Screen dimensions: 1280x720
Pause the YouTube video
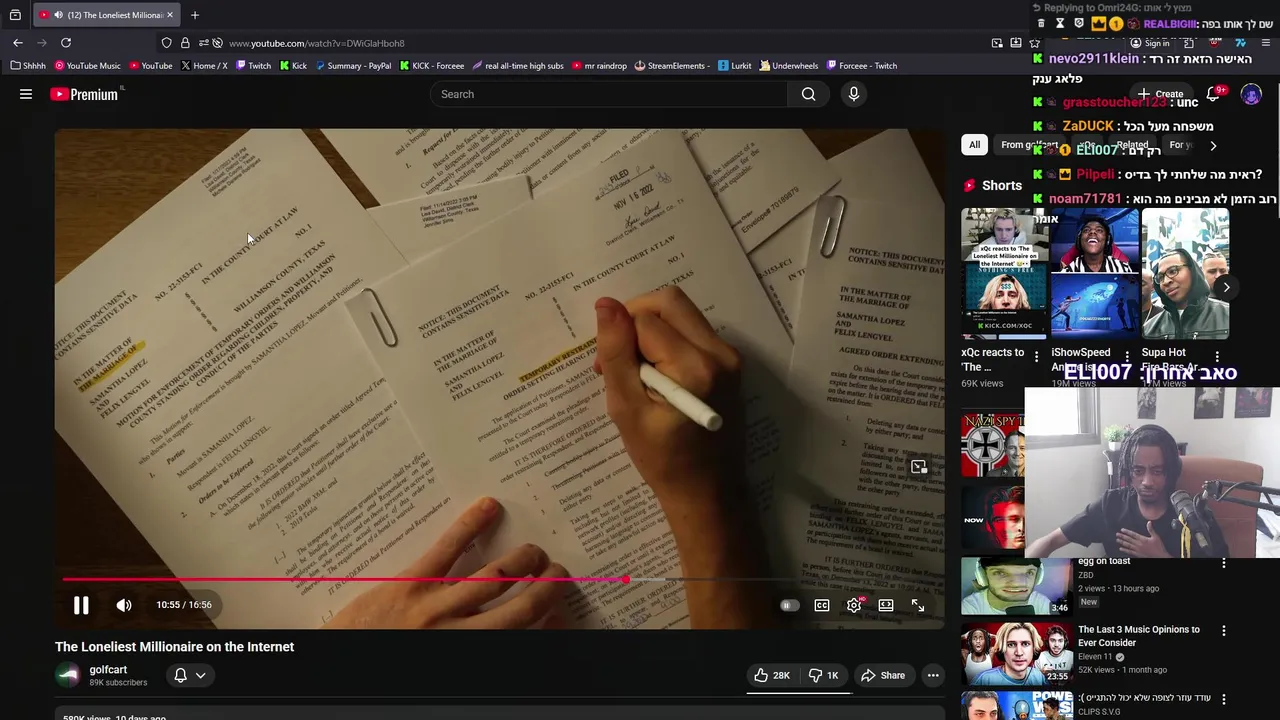tap(81, 605)
